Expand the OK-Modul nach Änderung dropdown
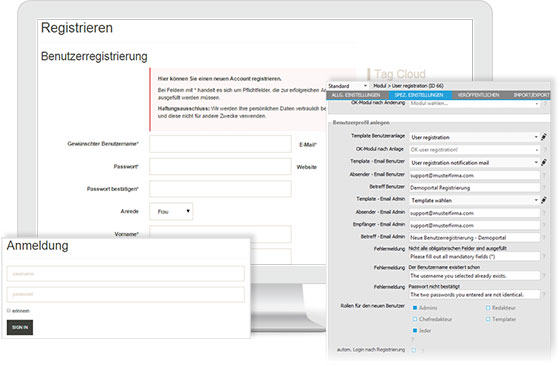This screenshot has width=560, height=366. (x=475, y=104)
